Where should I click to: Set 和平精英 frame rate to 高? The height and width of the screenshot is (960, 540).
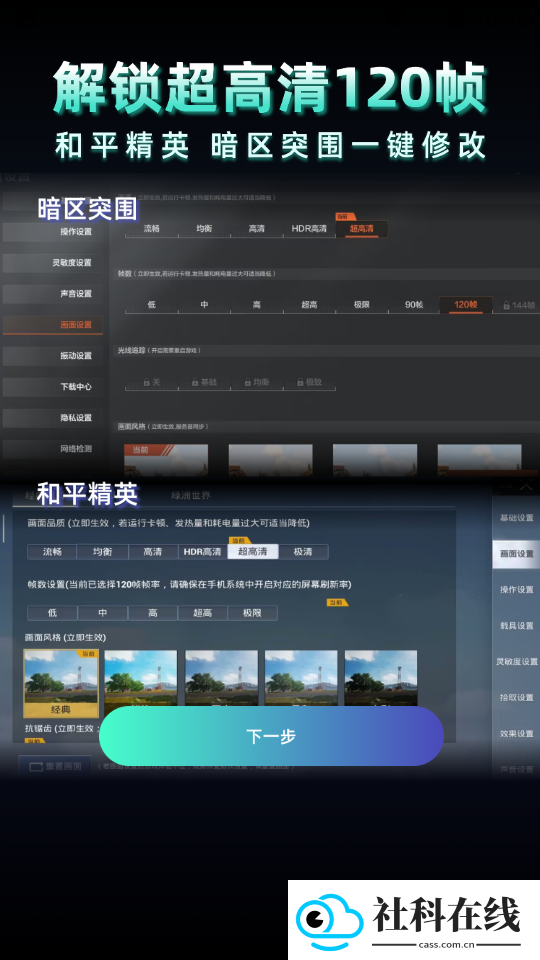tap(152, 613)
